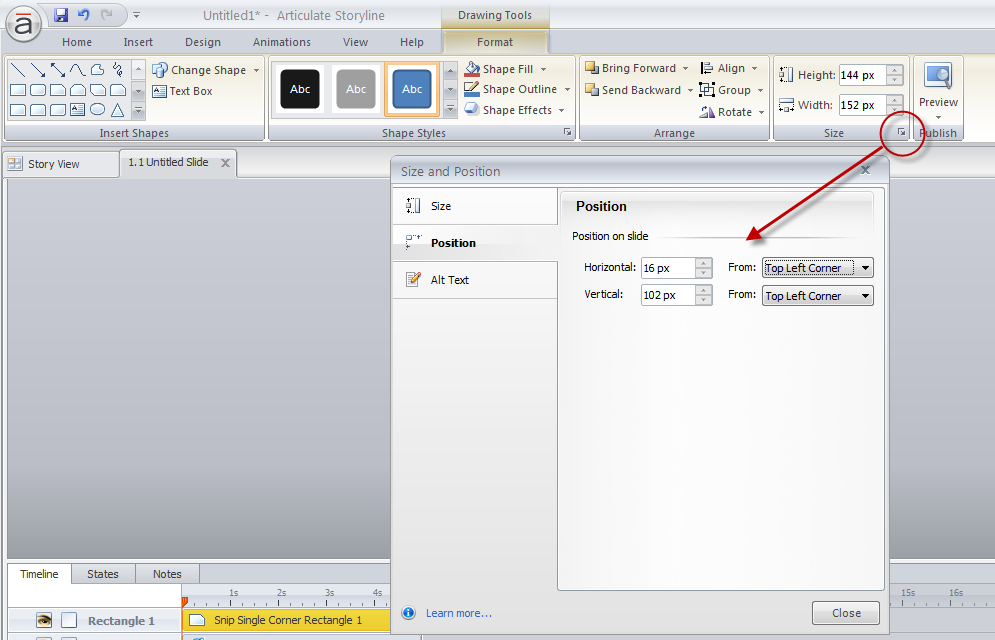The height and width of the screenshot is (640, 995).
Task: Select the Triangle shape
Action: [117, 110]
